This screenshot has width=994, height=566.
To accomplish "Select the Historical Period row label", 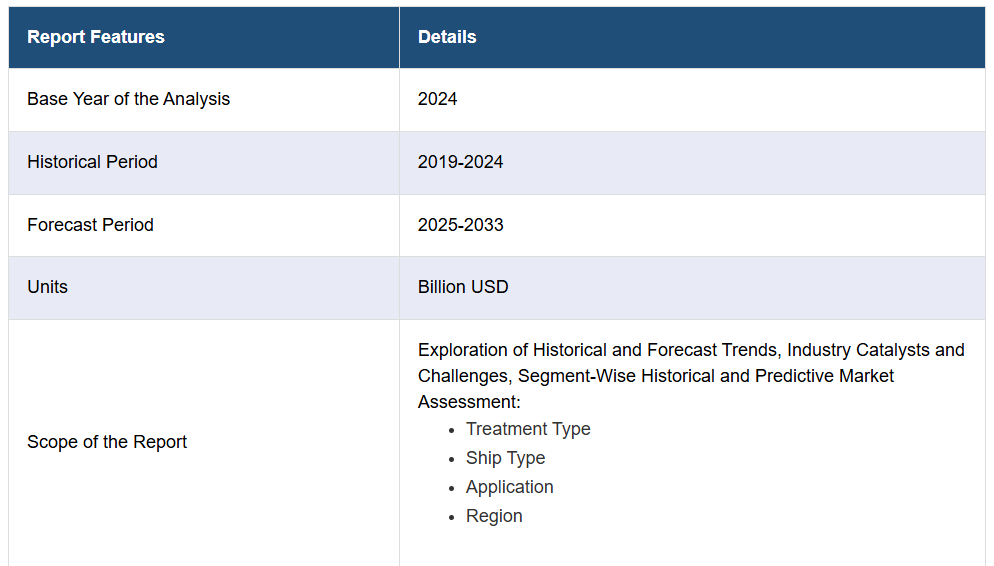I will click(x=92, y=162).
